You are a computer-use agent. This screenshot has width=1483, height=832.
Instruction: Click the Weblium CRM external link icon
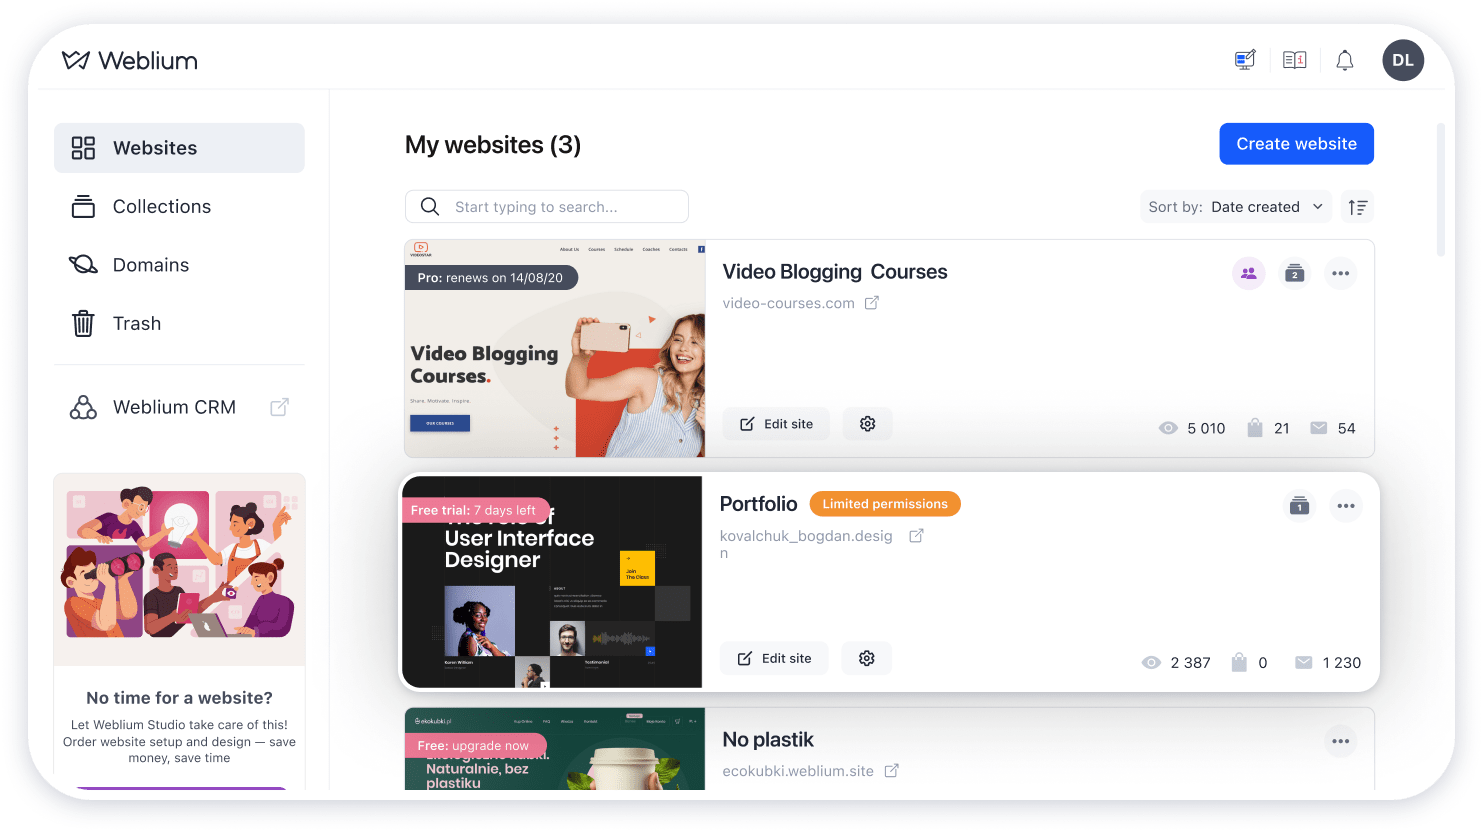coord(280,407)
